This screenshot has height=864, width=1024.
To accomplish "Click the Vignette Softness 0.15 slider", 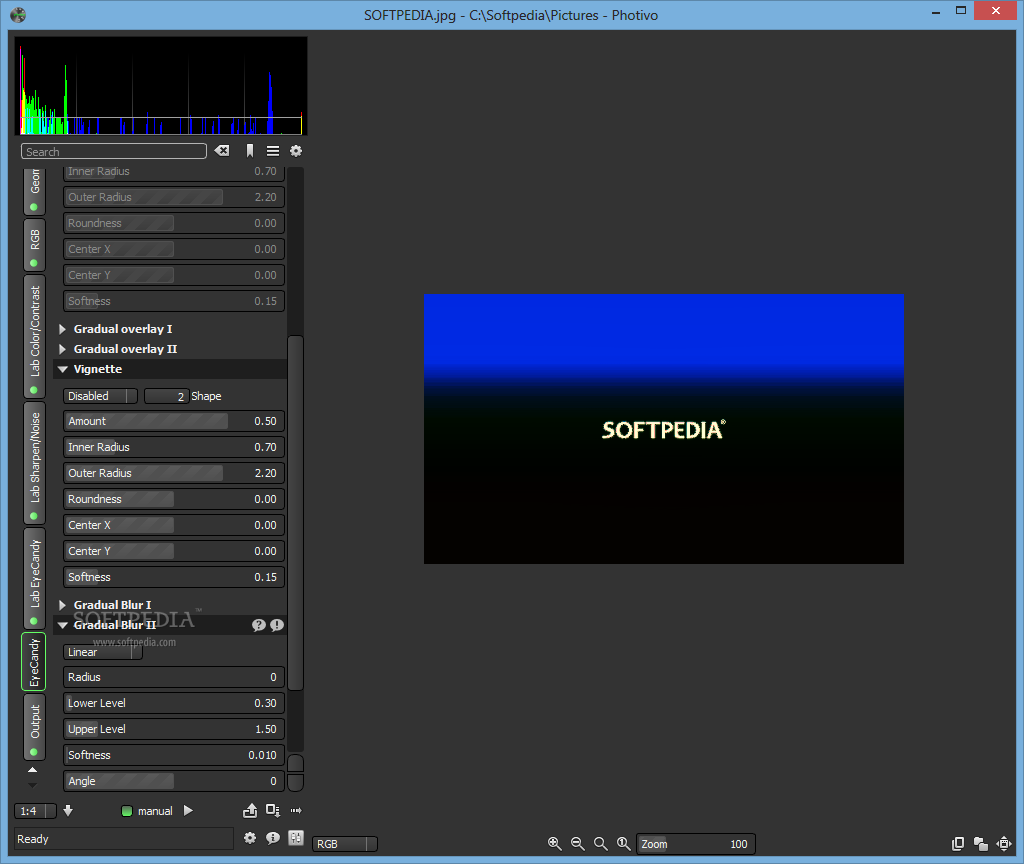I will 174,577.
